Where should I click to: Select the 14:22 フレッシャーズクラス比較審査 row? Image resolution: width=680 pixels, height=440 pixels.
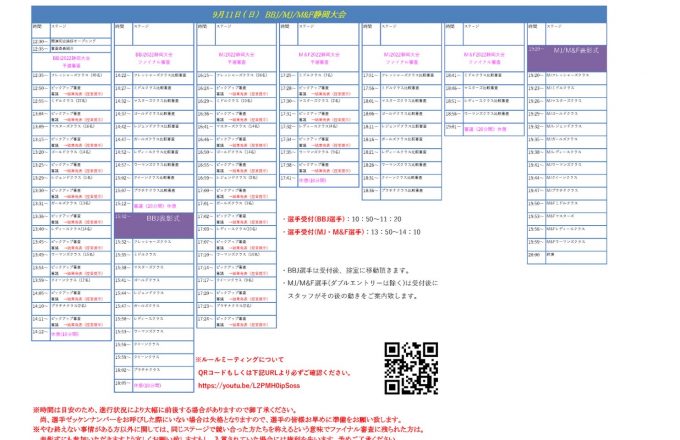[153, 75]
